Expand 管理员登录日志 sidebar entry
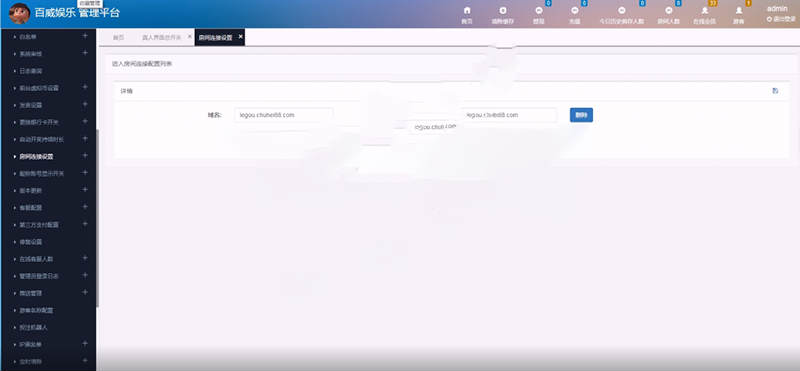Screen dimensions: 800x371 click(x=85, y=275)
